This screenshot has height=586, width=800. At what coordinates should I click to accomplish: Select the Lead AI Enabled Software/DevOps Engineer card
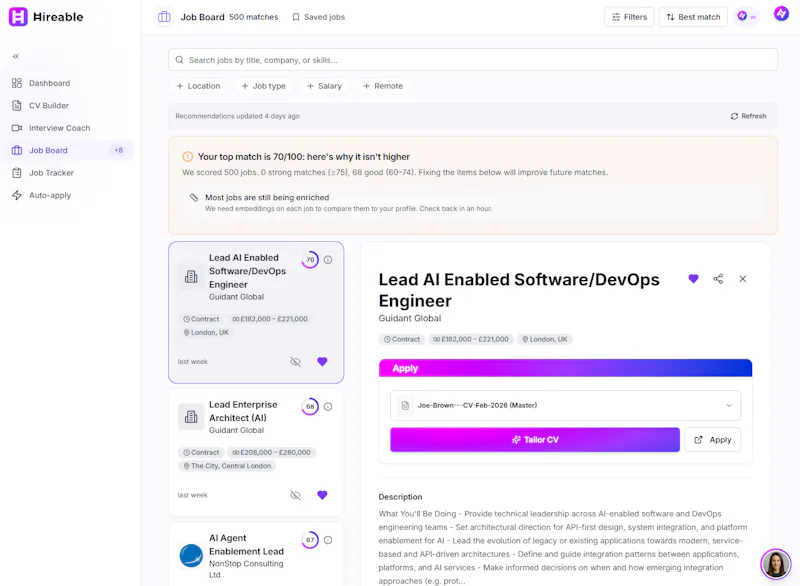click(256, 312)
